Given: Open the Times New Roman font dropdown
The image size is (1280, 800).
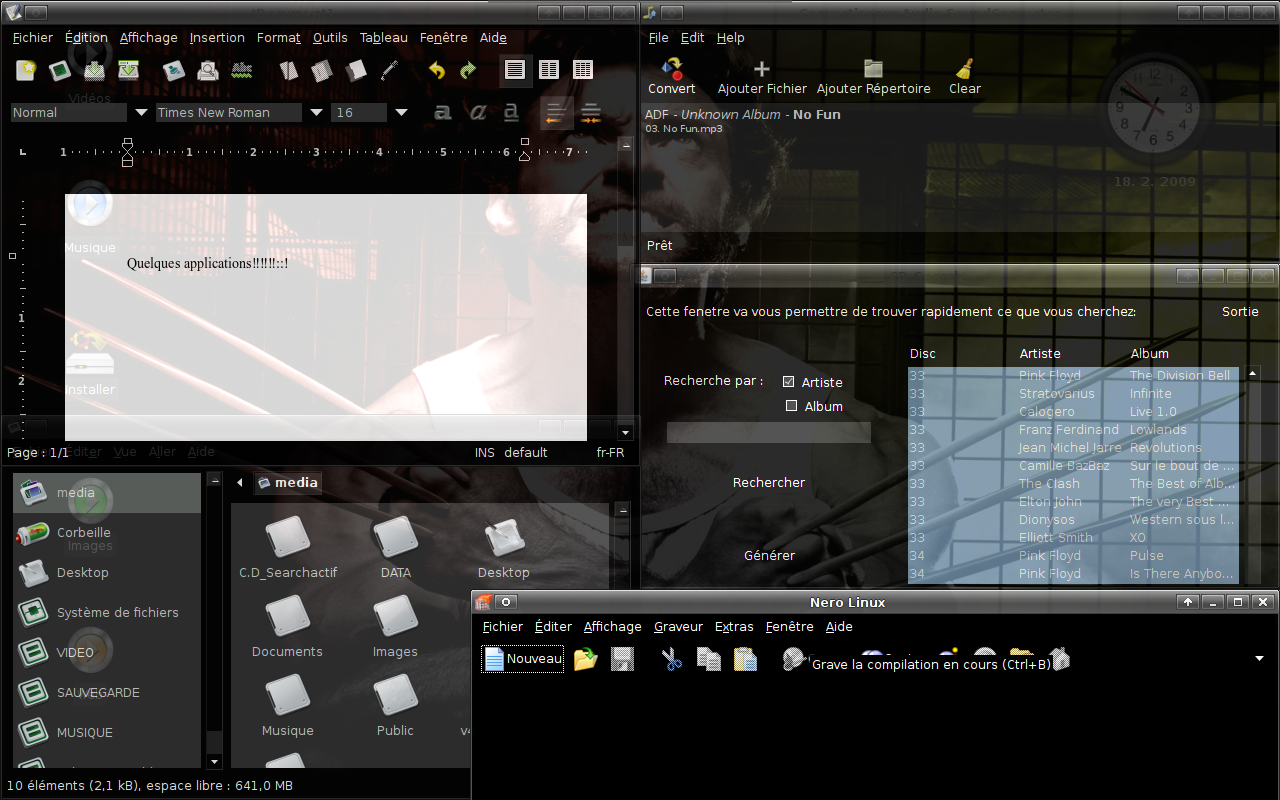Looking at the screenshot, I should pos(316,113).
